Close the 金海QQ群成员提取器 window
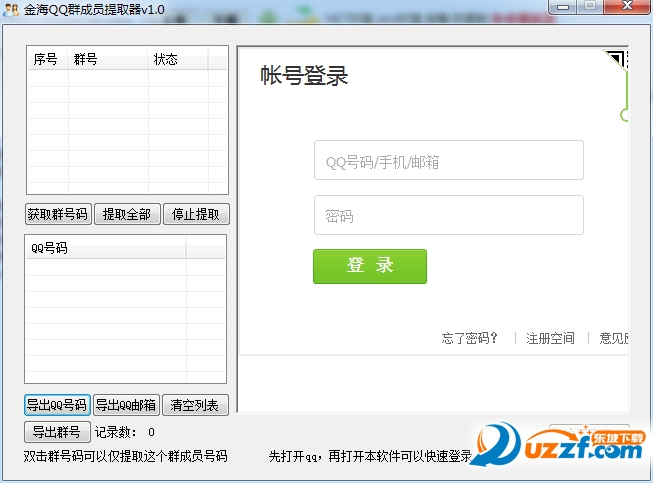The image size is (653, 483). point(627,7)
